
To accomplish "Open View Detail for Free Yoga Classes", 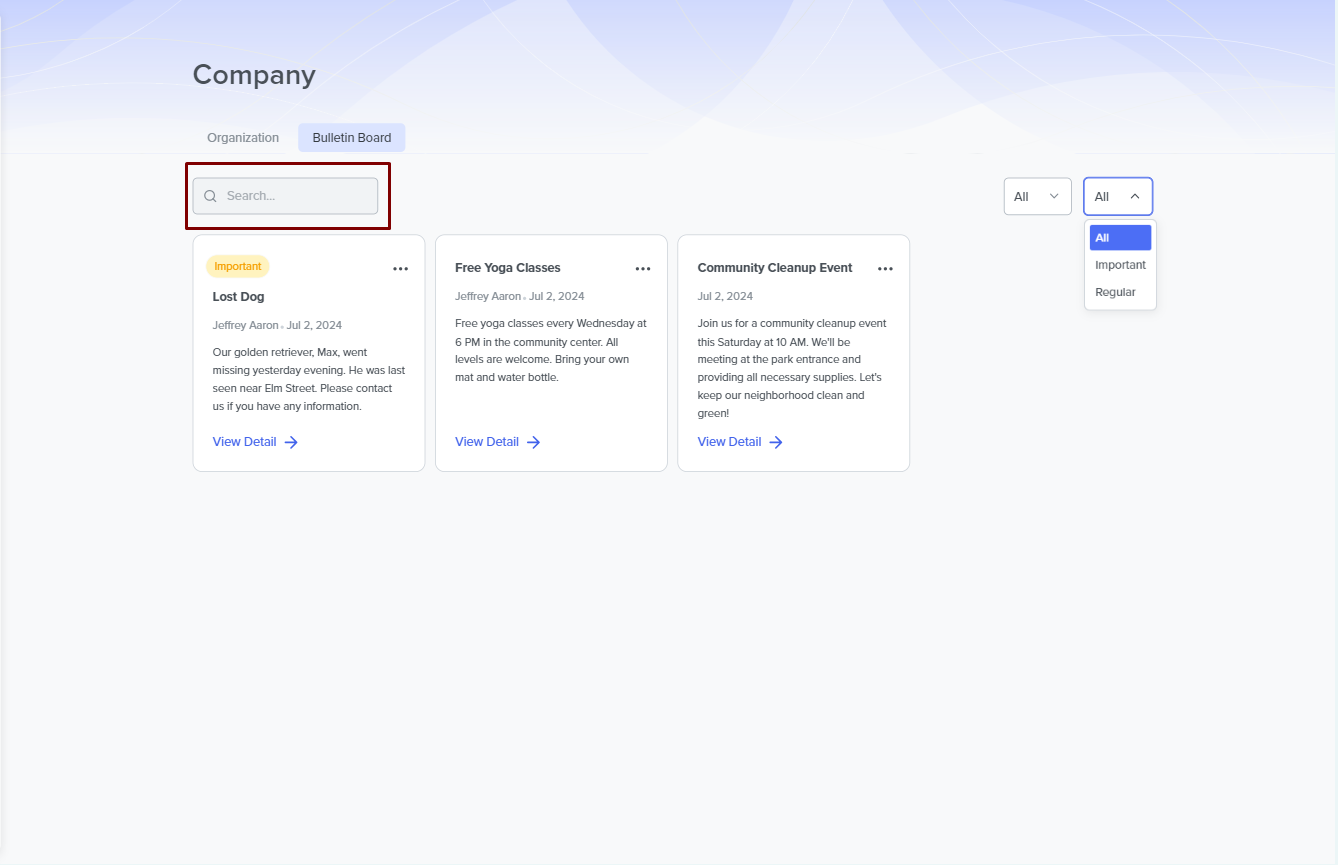I will tap(487, 442).
